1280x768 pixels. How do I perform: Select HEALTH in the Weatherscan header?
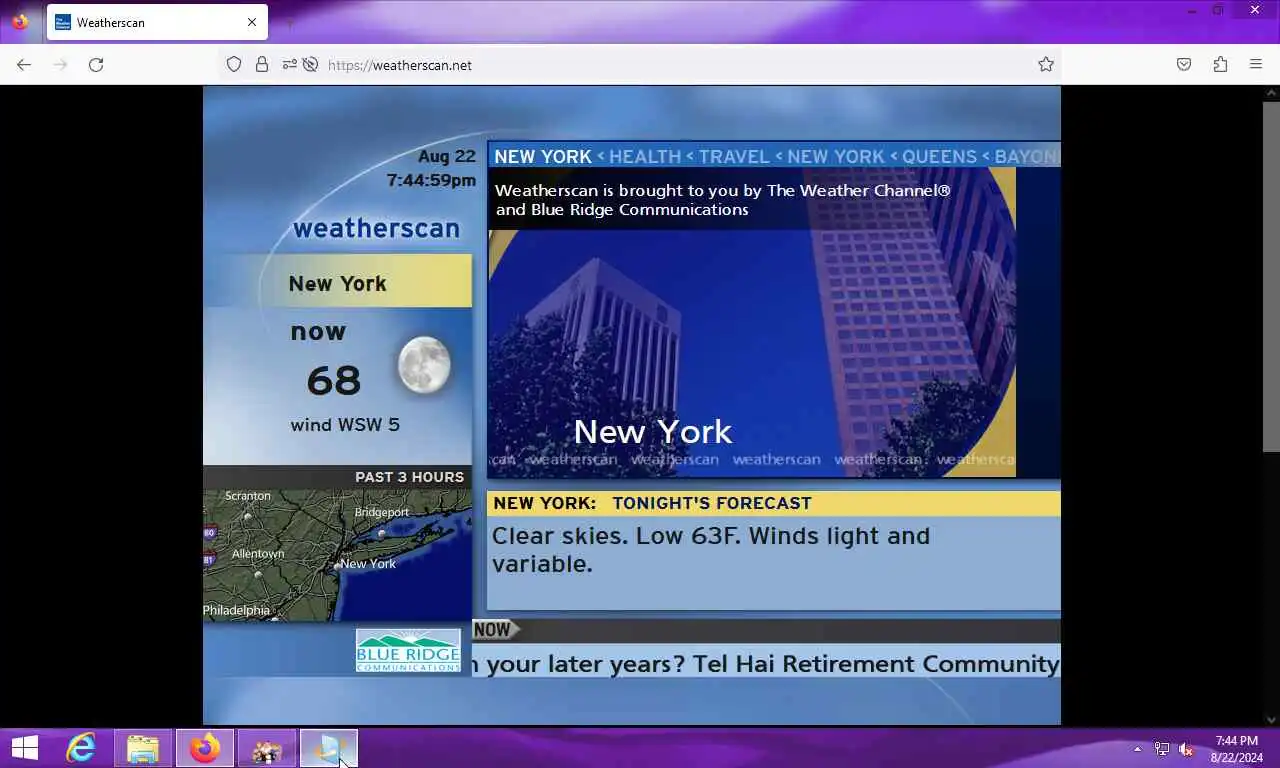[x=645, y=156]
